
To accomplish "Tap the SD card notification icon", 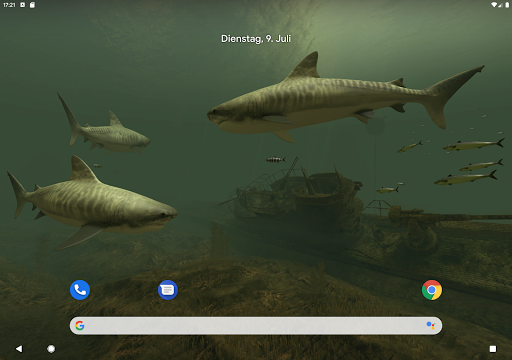I will click(32, 5).
